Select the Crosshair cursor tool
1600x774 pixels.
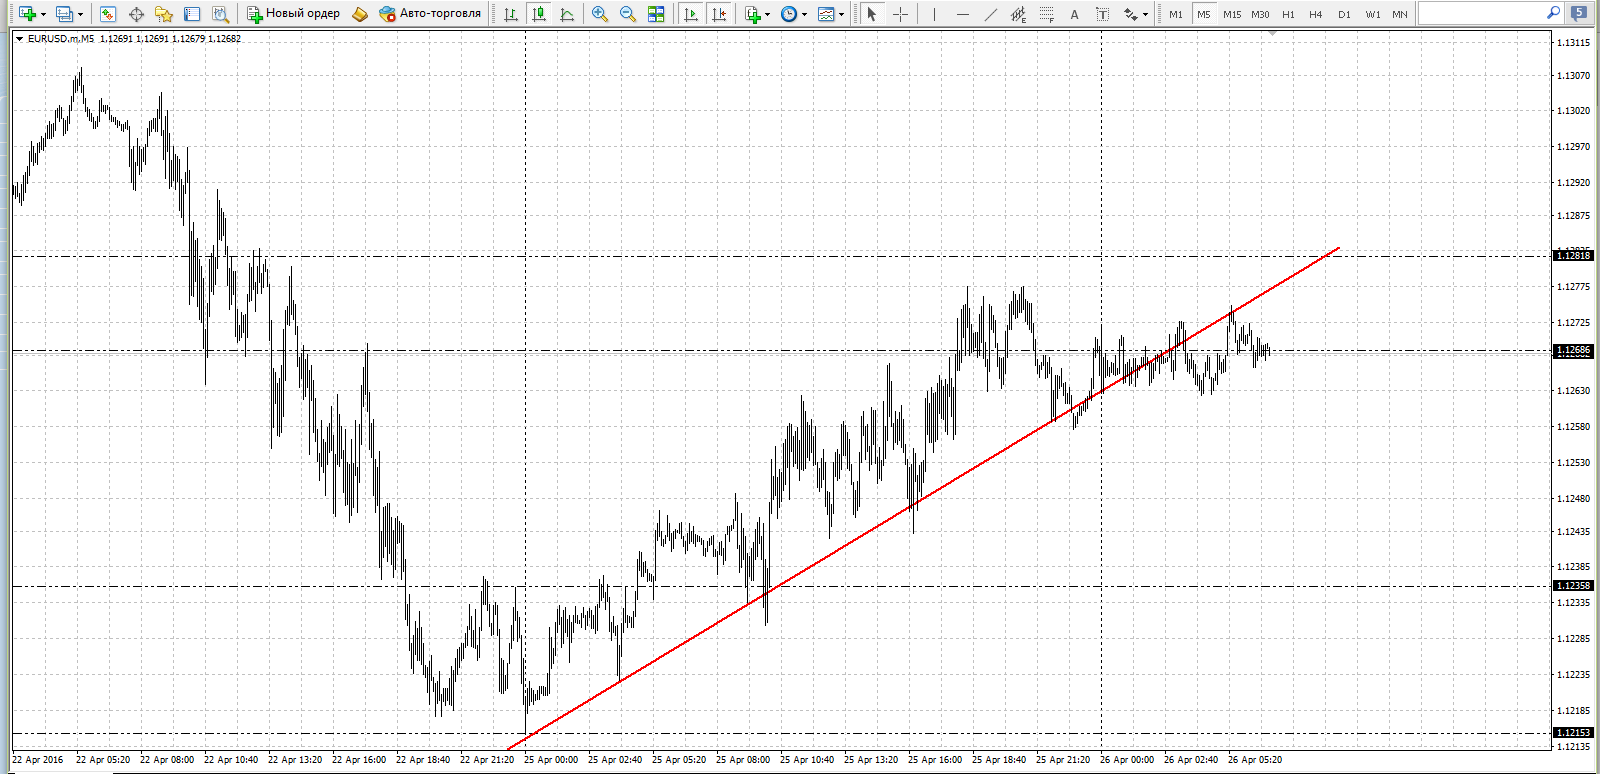click(x=900, y=14)
